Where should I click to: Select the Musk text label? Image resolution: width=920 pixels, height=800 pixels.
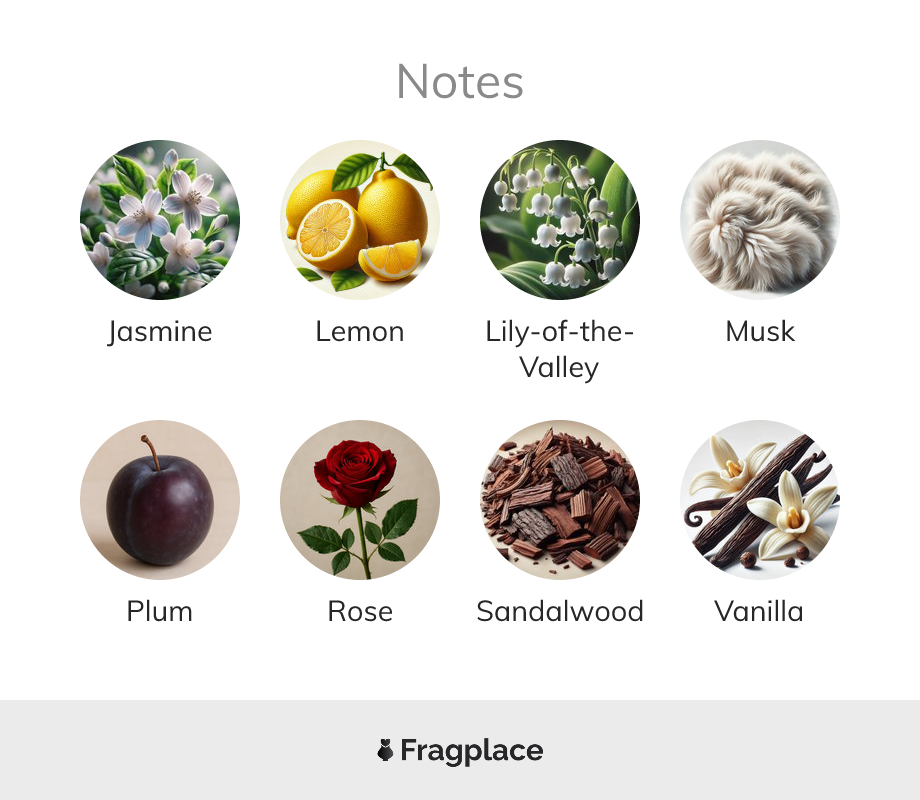[760, 332]
